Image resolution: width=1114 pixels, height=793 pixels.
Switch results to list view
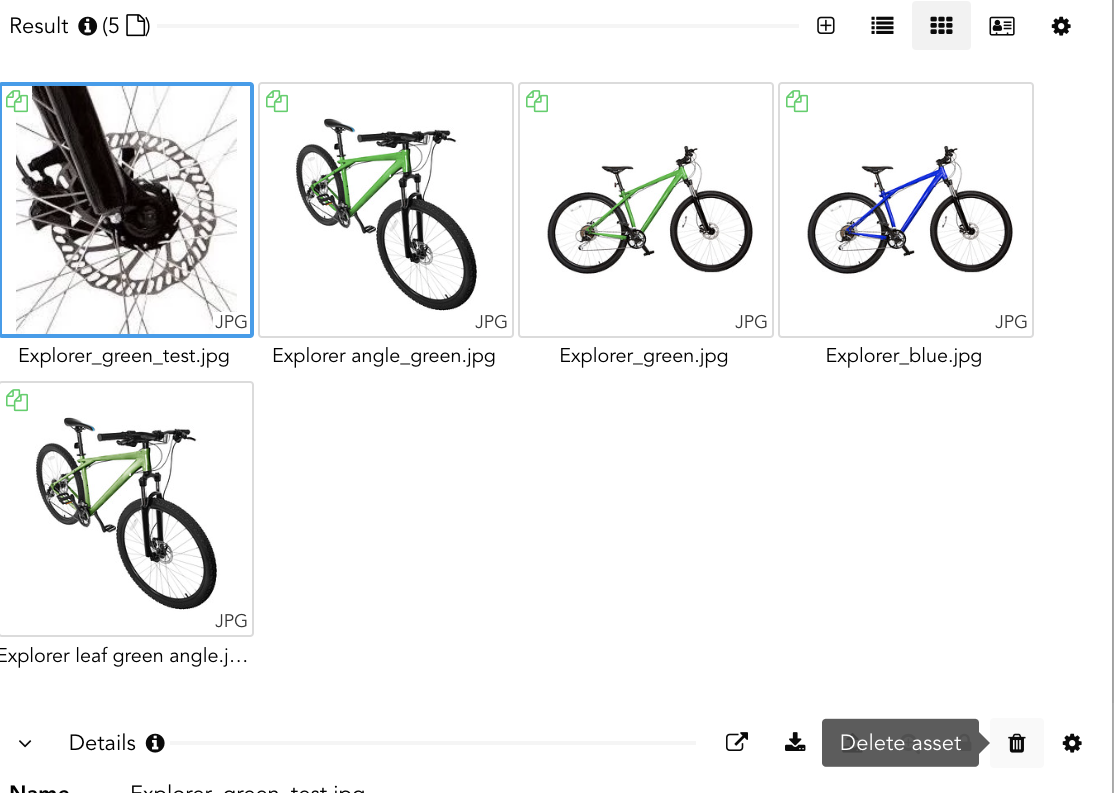[x=881, y=25]
